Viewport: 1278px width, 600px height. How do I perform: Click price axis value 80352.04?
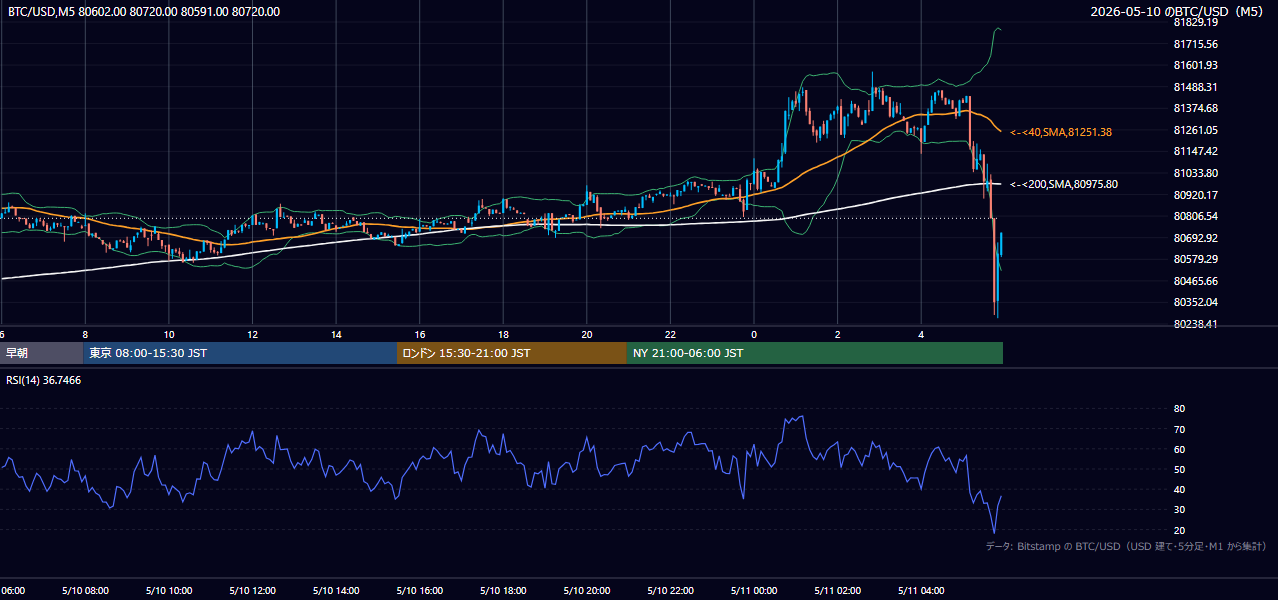click(x=1195, y=302)
